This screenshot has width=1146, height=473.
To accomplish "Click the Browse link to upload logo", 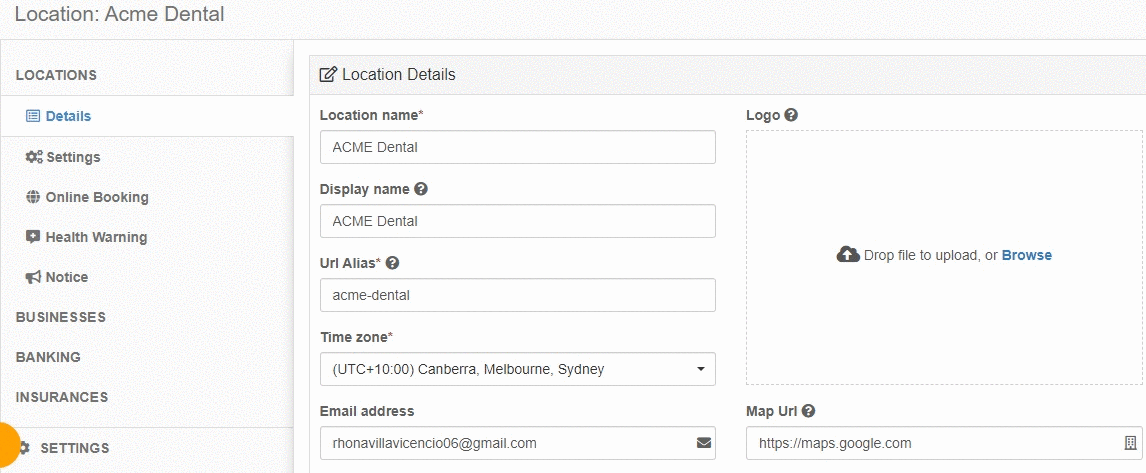I will pyautogui.click(x=1027, y=255).
